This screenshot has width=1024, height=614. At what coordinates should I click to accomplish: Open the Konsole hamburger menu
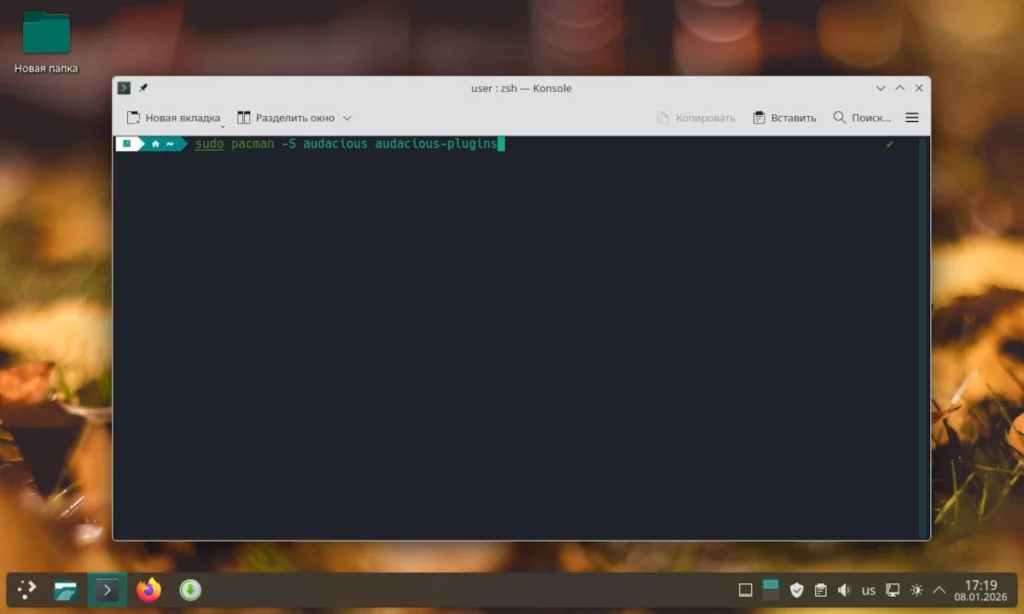[912, 118]
